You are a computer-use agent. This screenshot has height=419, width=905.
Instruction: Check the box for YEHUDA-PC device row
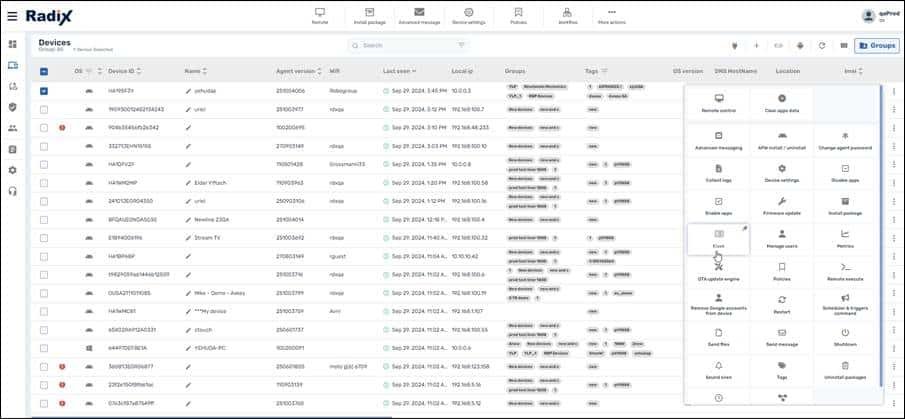(x=44, y=347)
